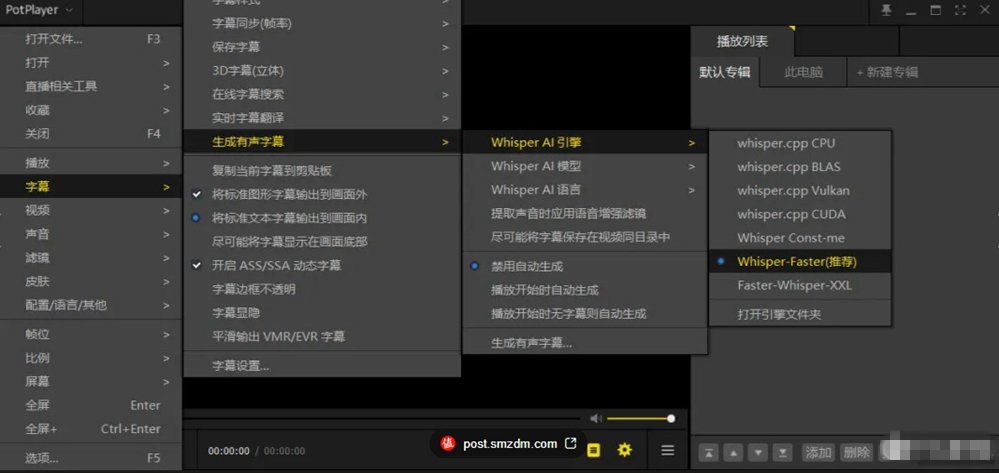Expand the 保存字幕 submenu
This screenshot has width=999, height=473.
(x=322, y=47)
